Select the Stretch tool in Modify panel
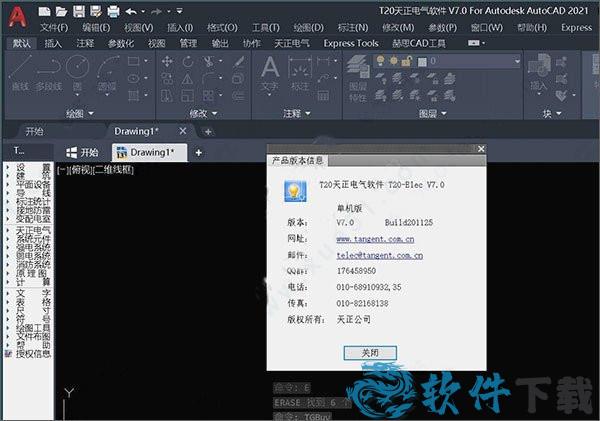600x421 pixels. click(167, 95)
